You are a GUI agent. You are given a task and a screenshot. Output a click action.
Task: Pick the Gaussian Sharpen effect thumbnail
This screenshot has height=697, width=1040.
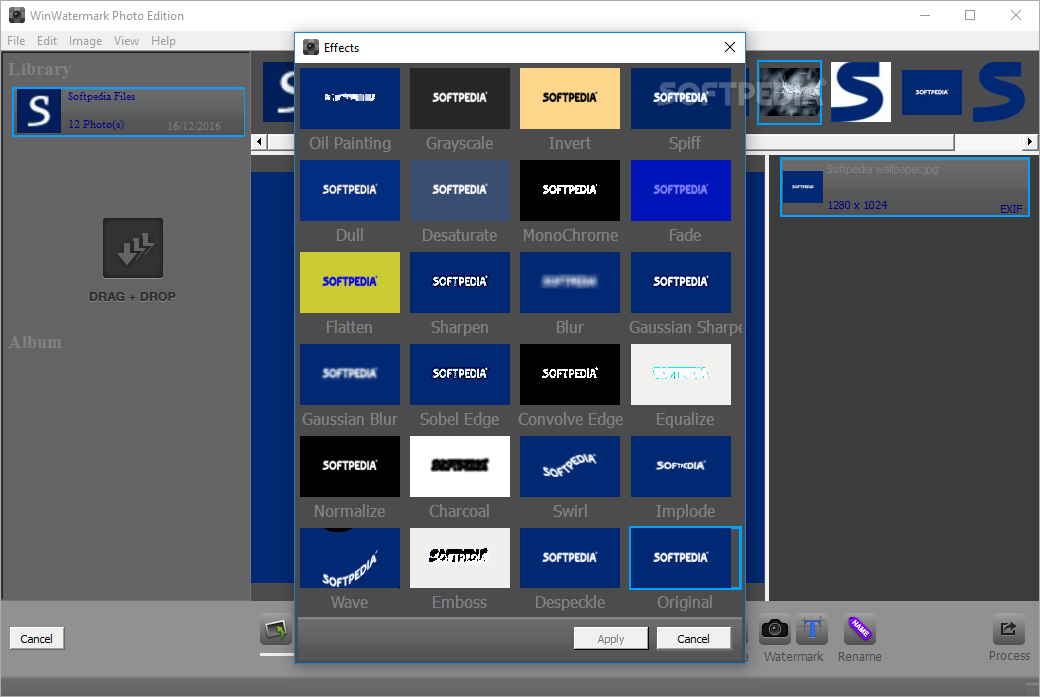681,283
